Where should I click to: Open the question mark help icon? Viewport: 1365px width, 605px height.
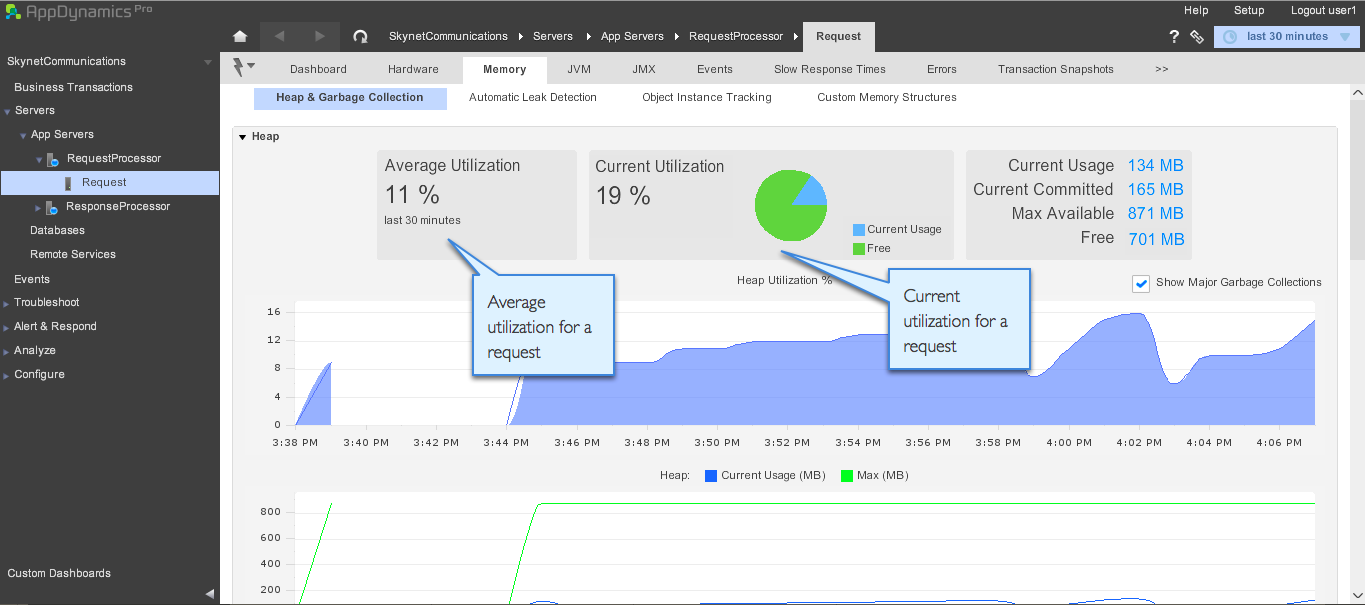point(1174,37)
